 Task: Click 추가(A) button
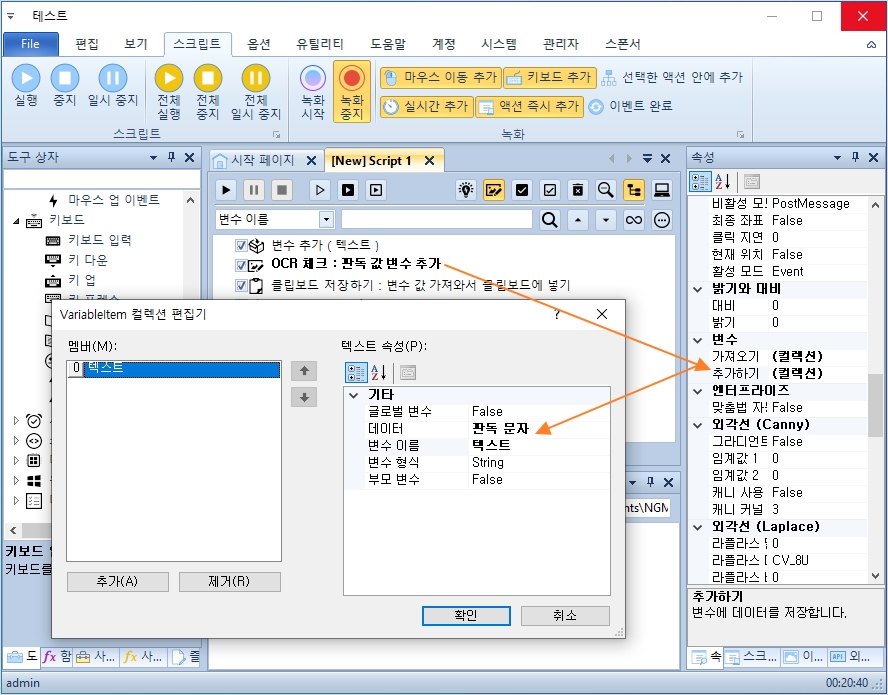[117, 582]
